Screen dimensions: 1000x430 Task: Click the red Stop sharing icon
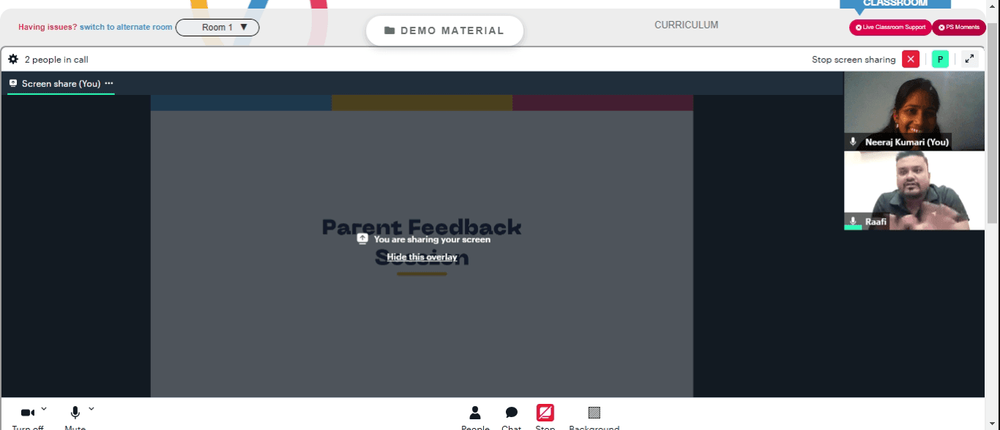tap(545, 413)
